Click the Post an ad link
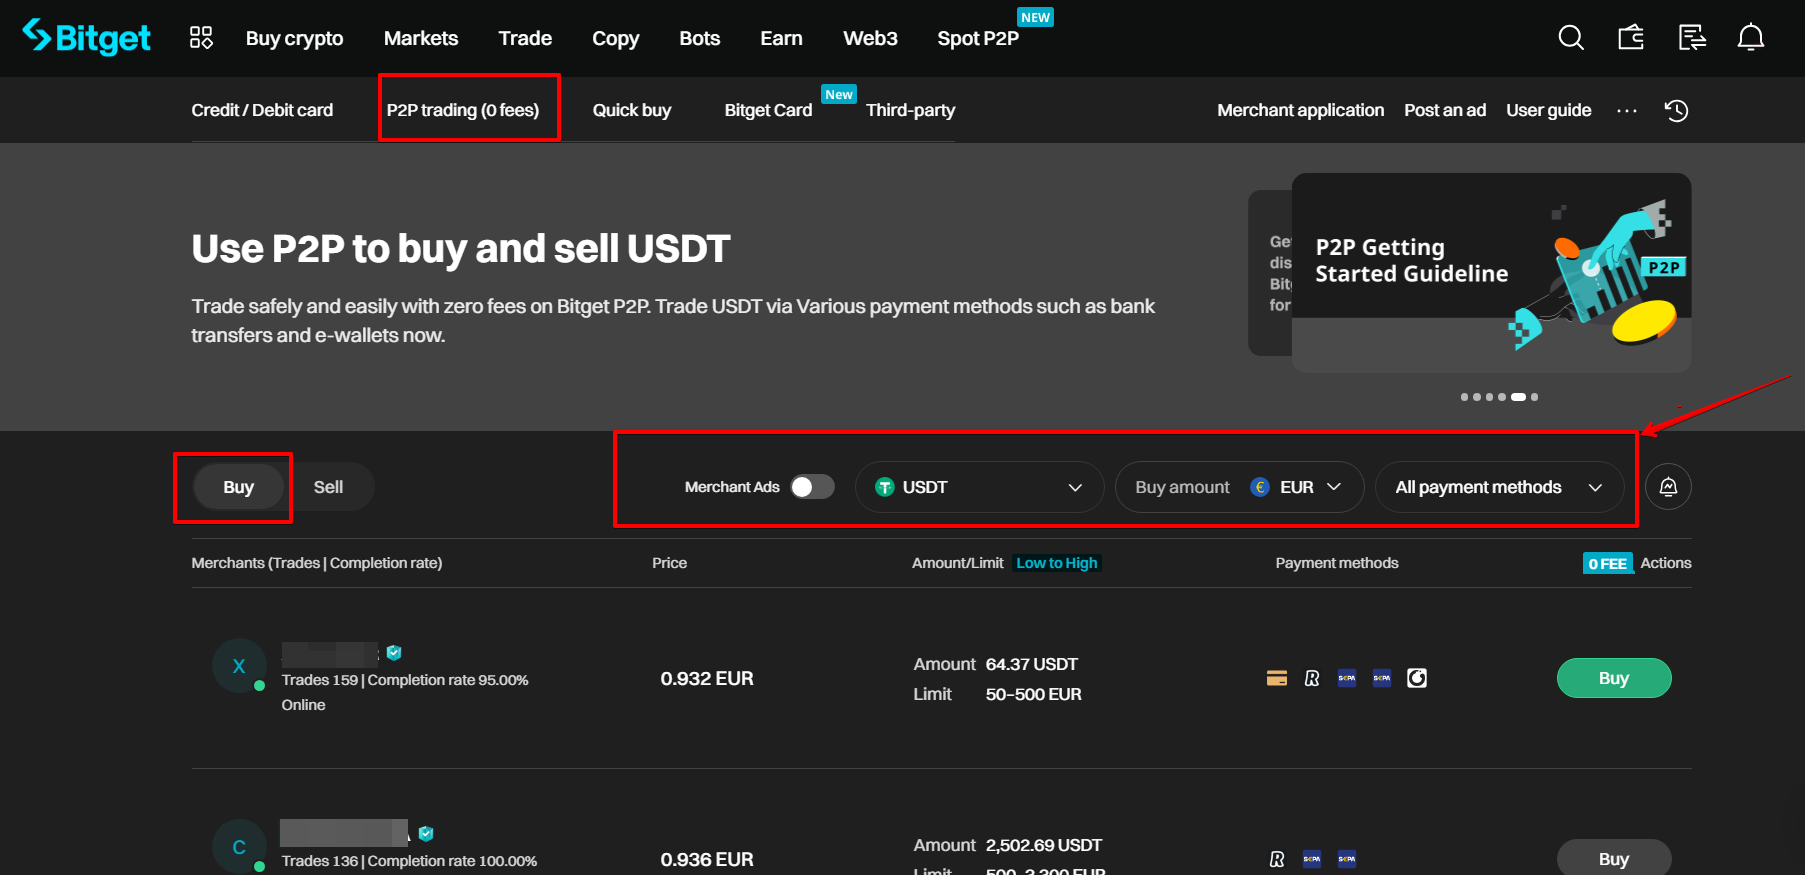The height and width of the screenshot is (875, 1805). 1445,110
